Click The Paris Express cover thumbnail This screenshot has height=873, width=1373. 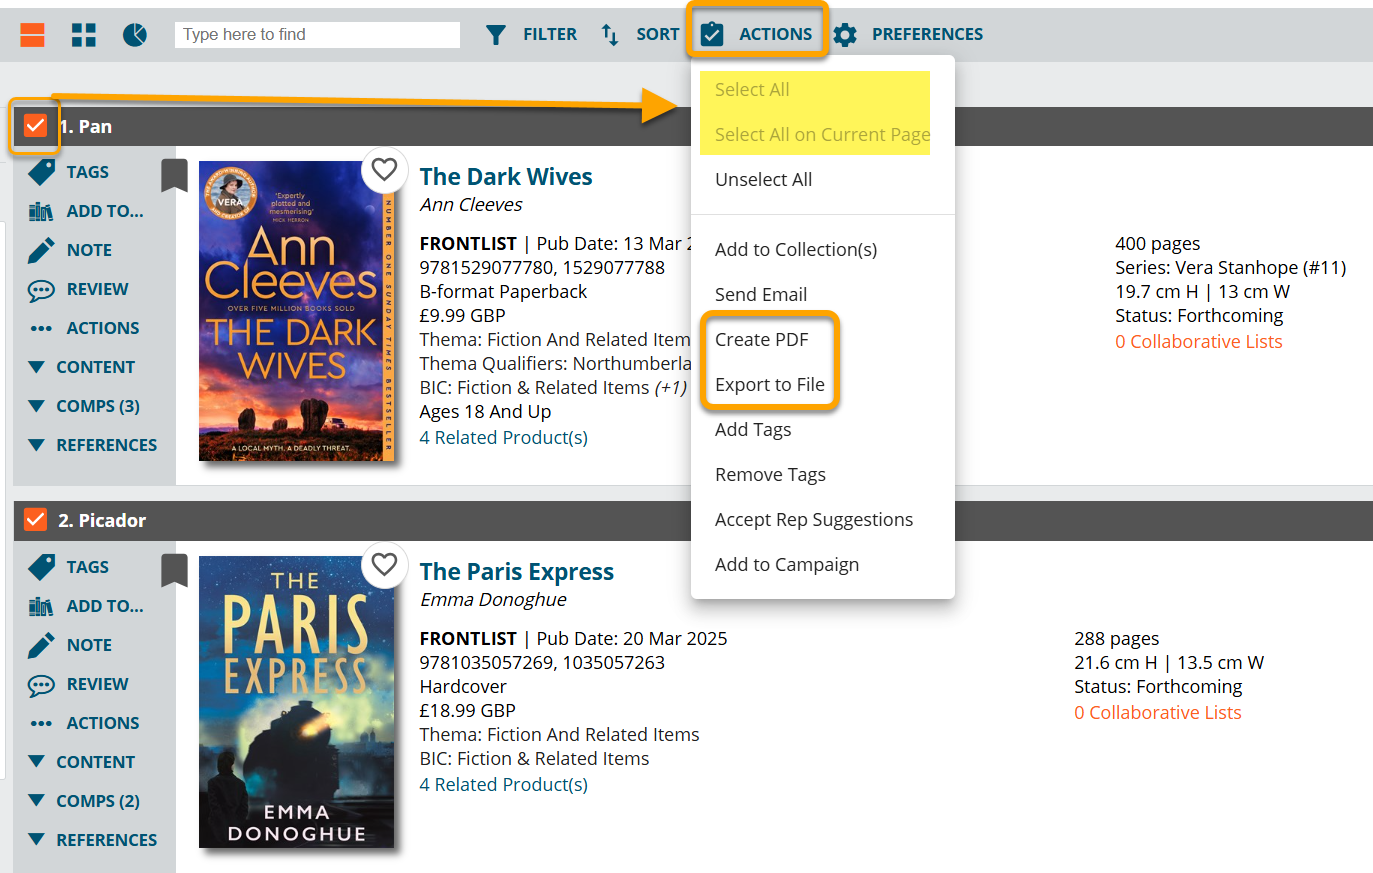[x=296, y=702]
